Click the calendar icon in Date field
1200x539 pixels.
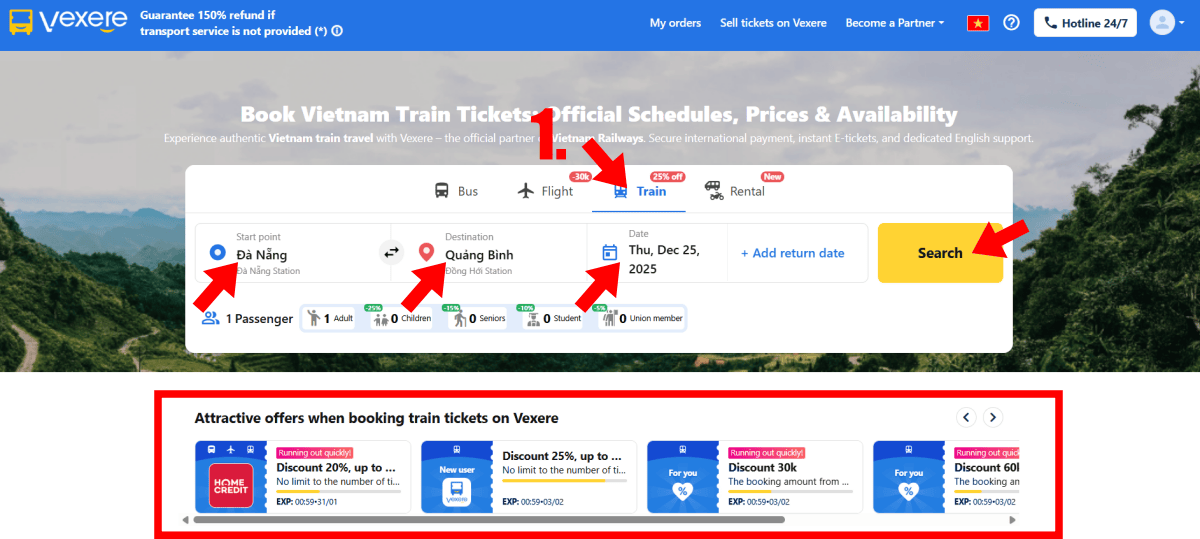click(x=610, y=253)
